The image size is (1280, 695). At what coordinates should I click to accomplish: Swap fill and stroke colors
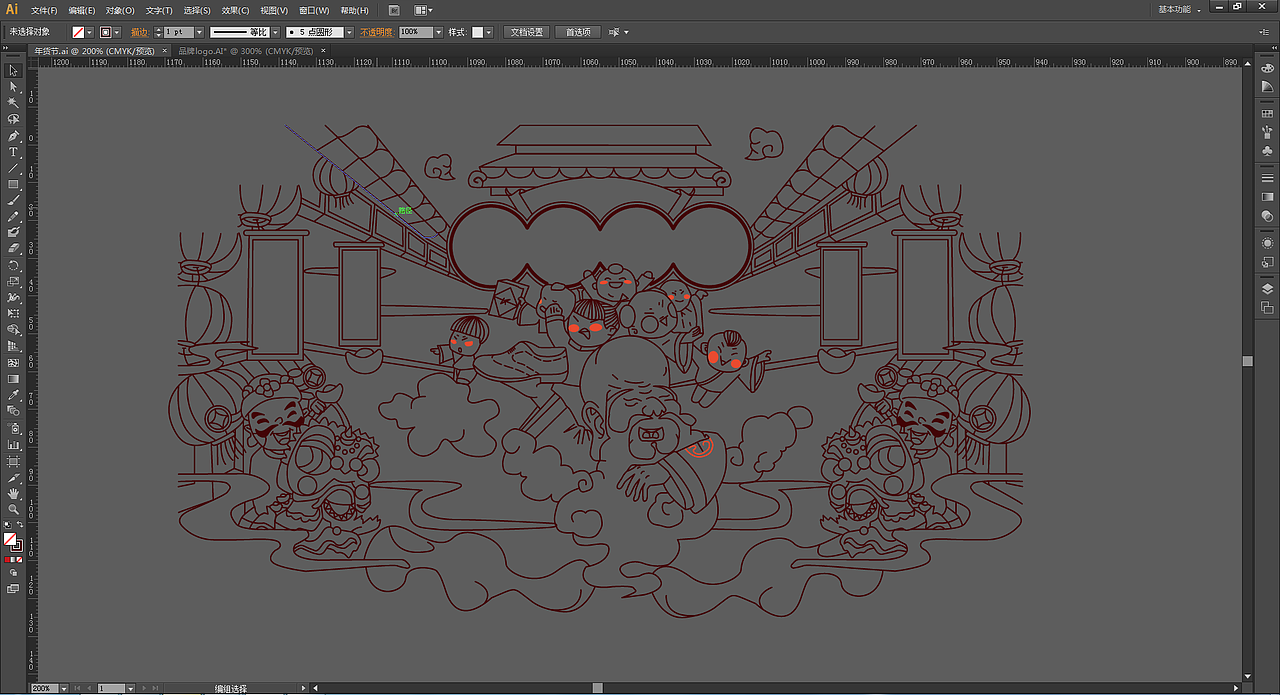(20, 525)
